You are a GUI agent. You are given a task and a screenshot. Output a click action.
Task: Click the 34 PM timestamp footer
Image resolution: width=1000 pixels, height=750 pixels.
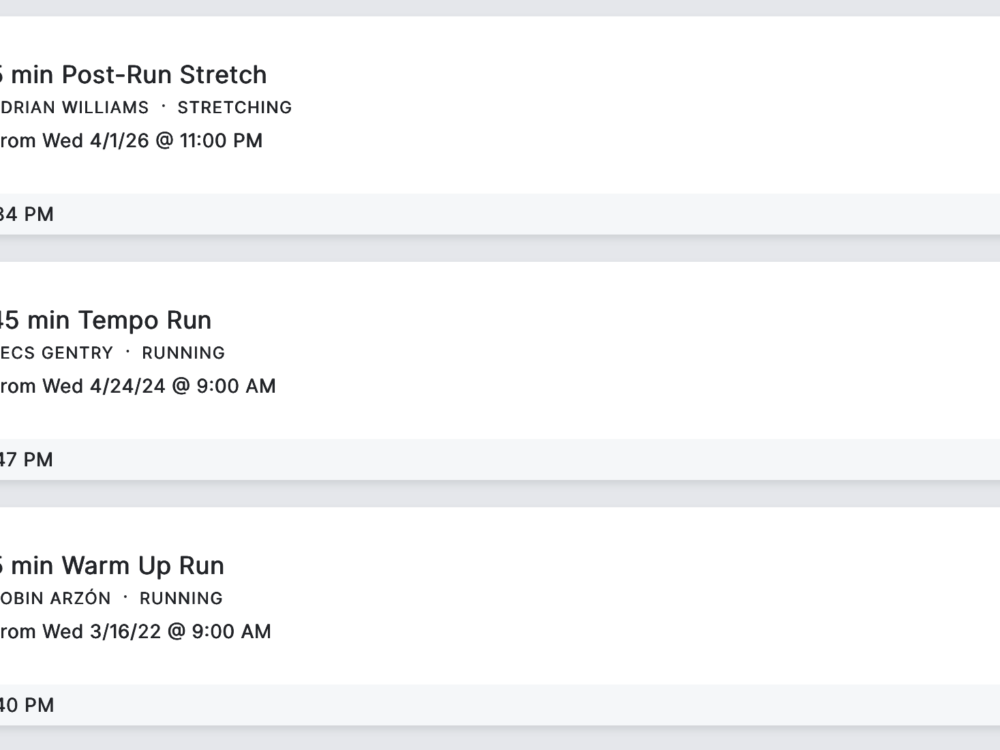click(x=27, y=214)
